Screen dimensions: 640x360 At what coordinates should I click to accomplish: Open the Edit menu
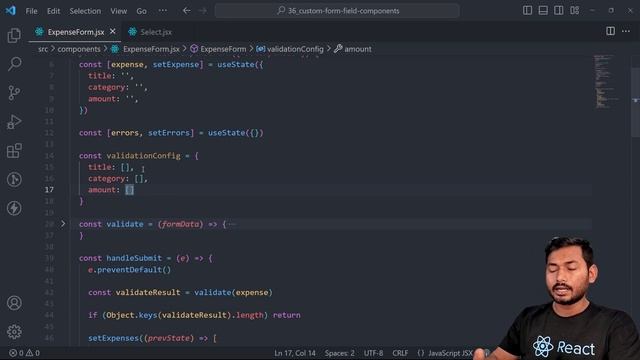pos(53,11)
